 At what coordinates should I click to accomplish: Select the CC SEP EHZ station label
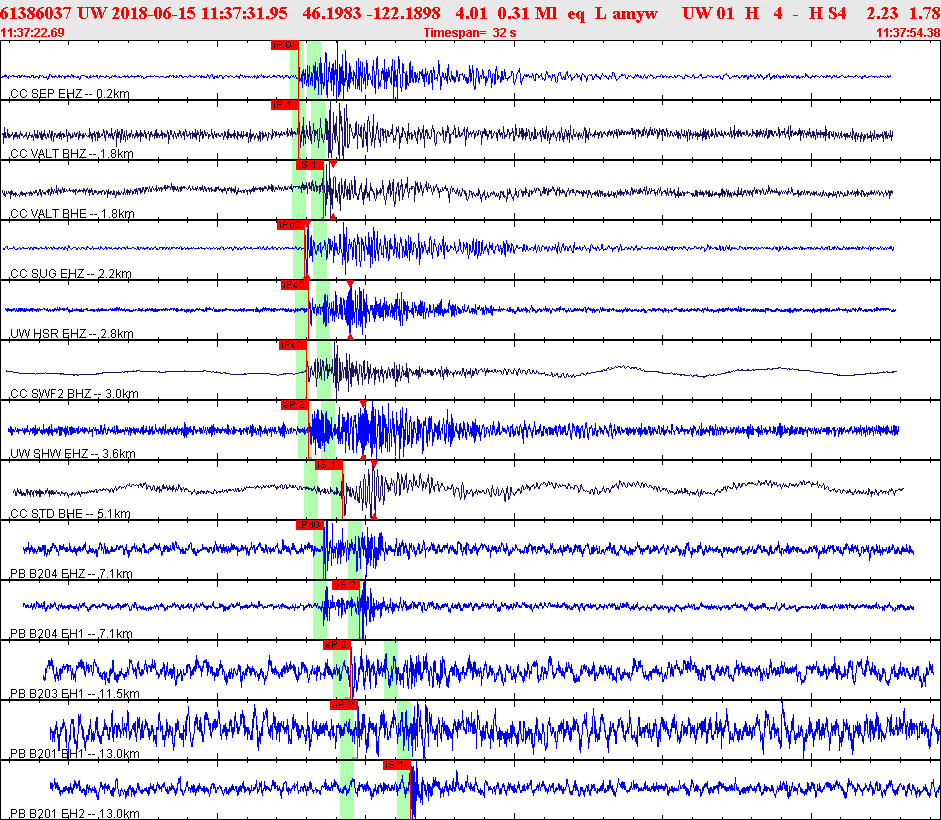69,94
